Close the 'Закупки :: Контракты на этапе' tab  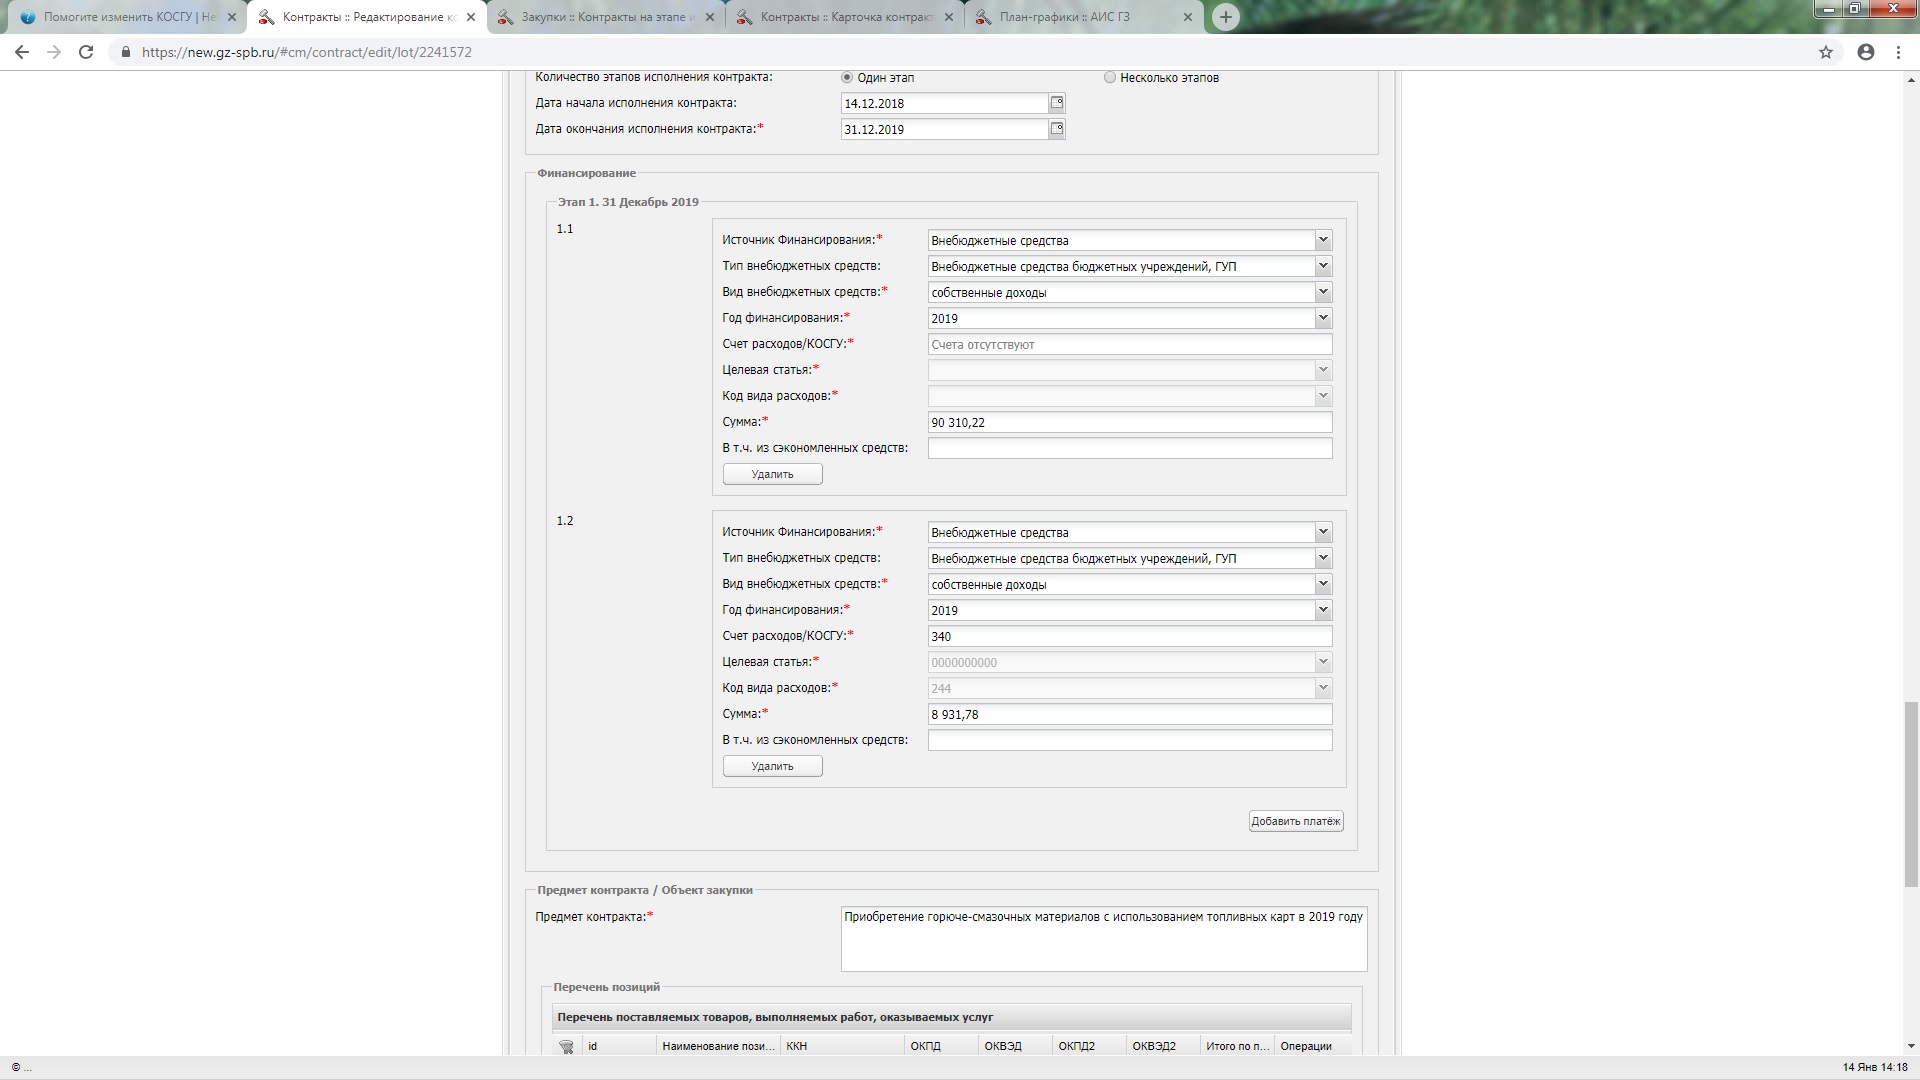[710, 17]
